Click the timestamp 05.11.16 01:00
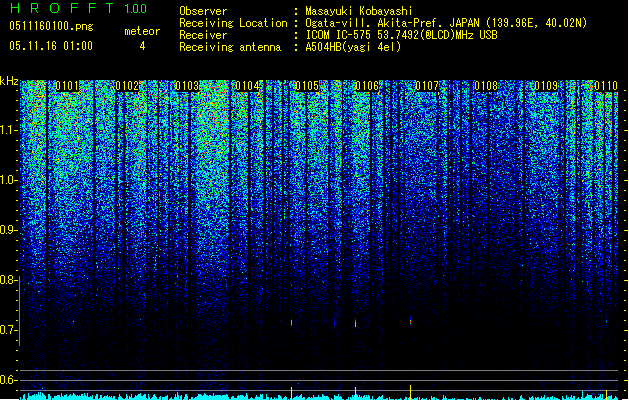 coord(51,46)
